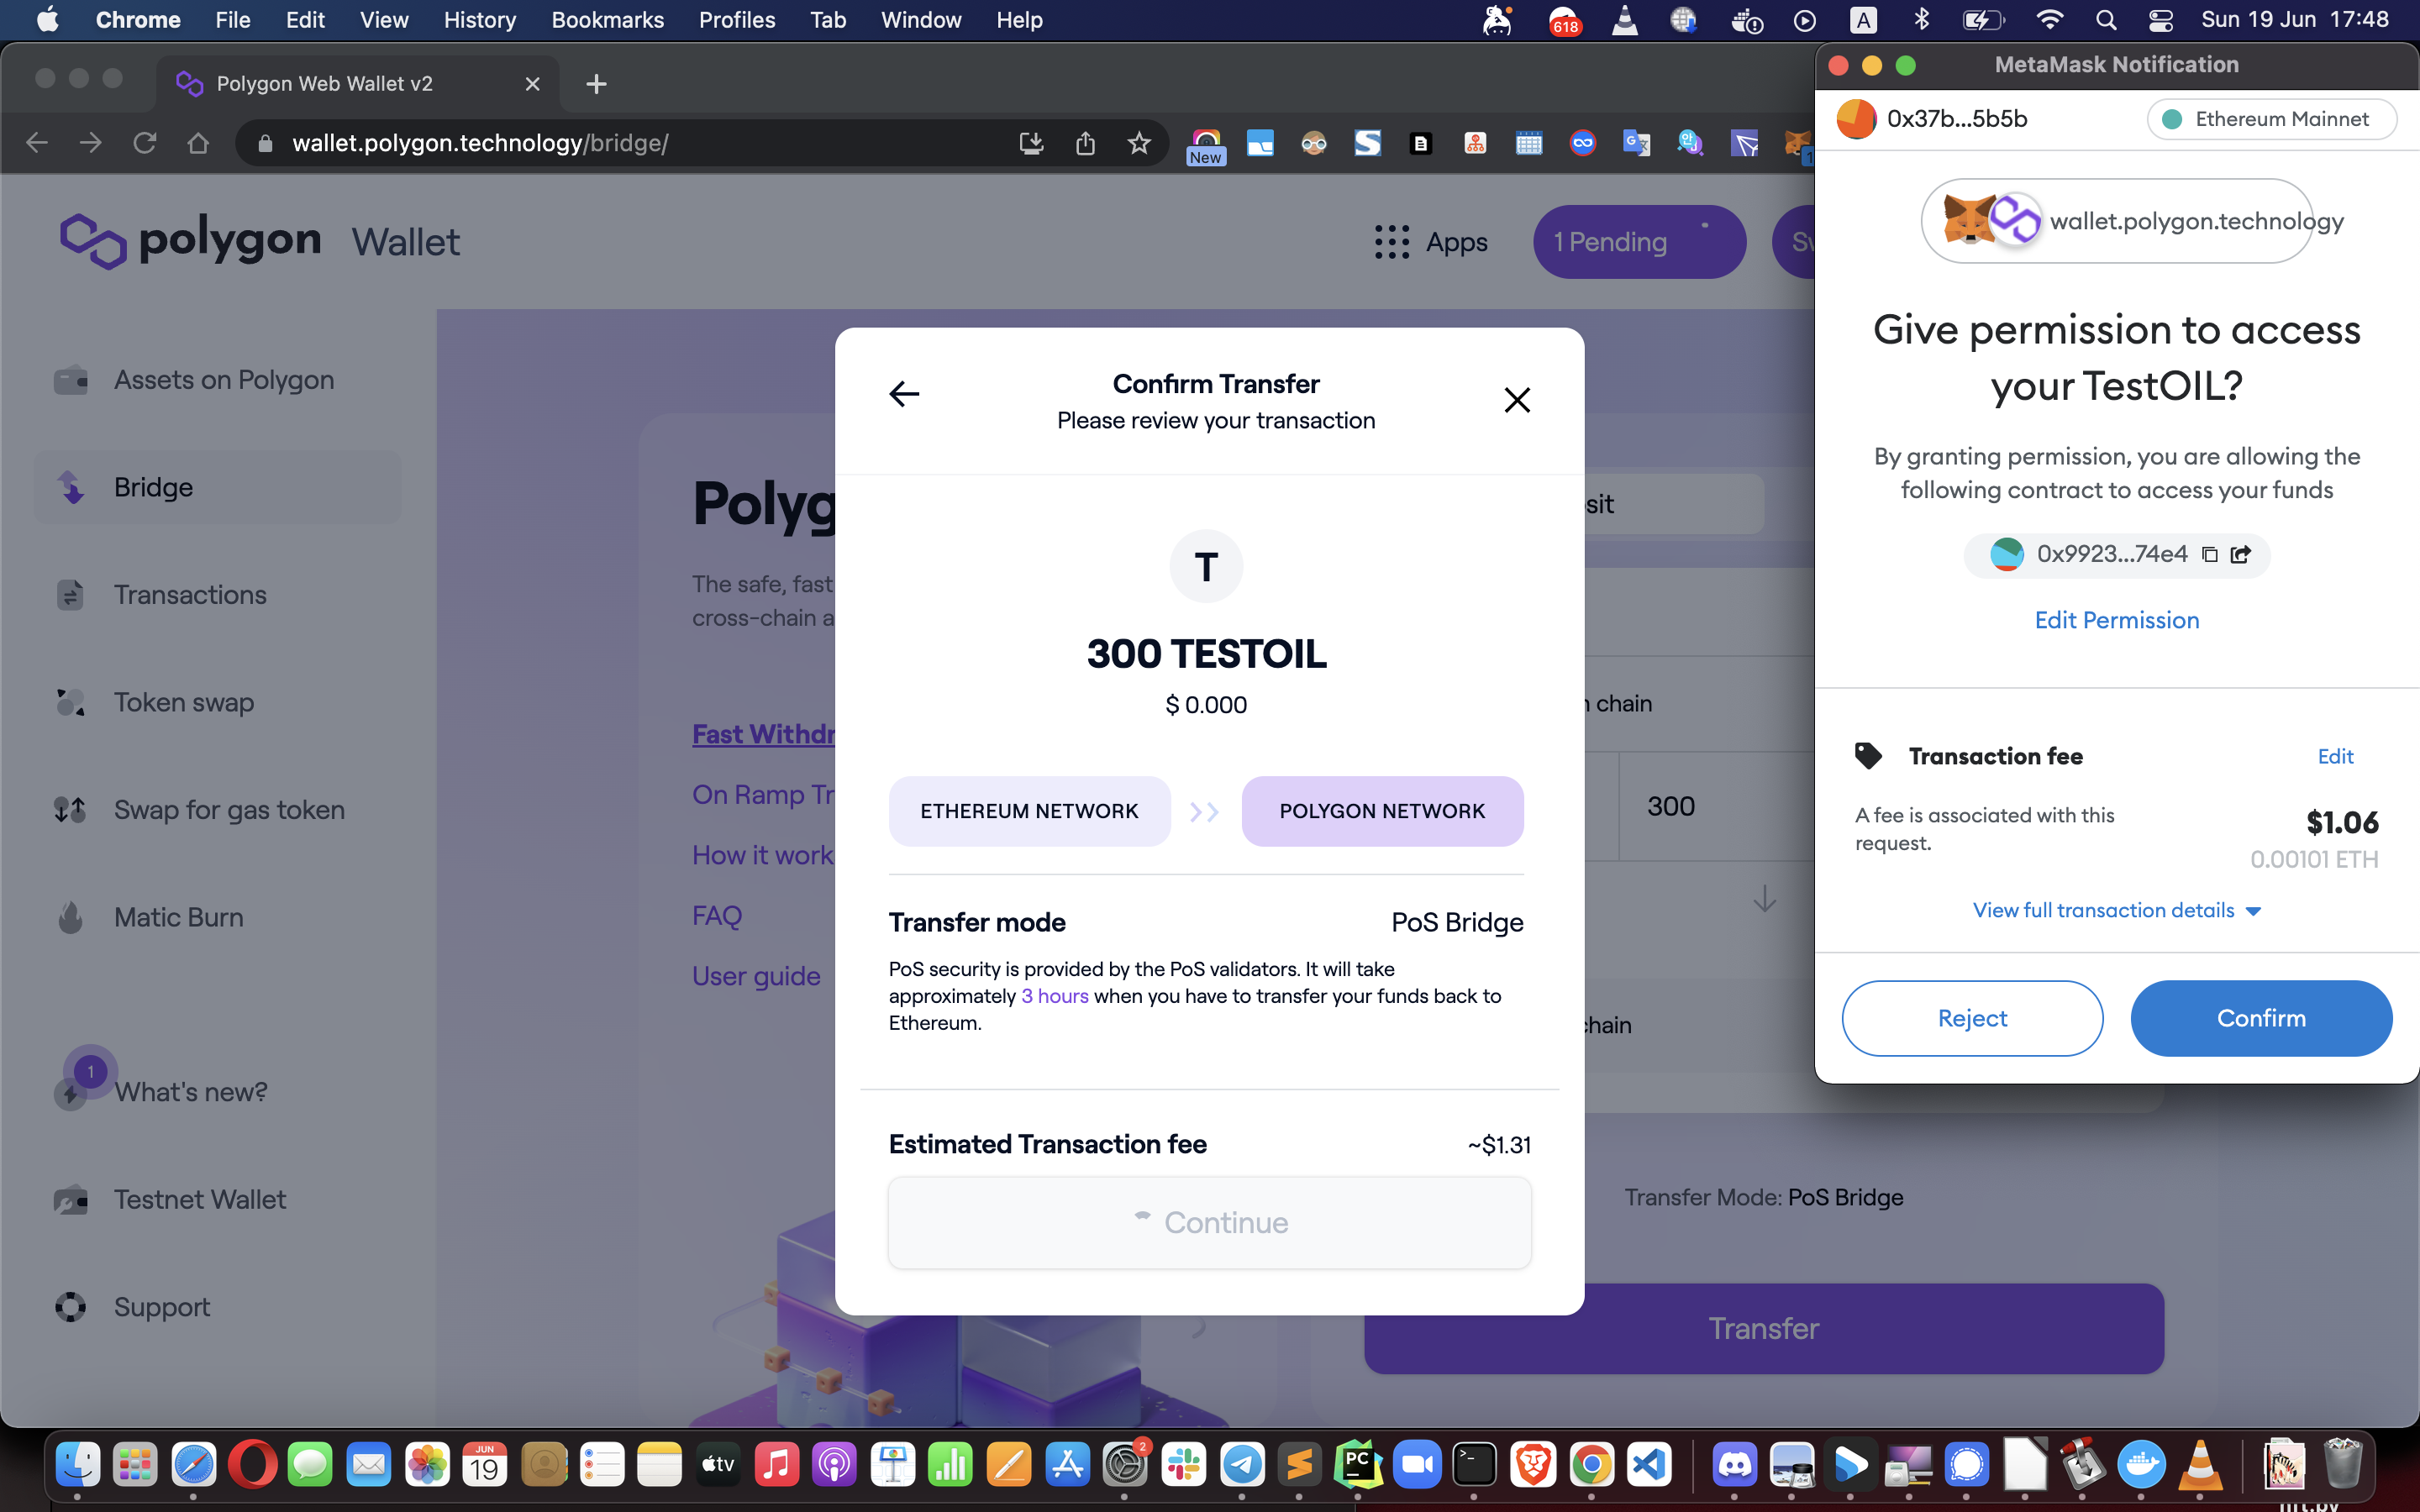Screen dimensions: 2420x1512
Task: Reload the page
Action: (x=144, y=143)
